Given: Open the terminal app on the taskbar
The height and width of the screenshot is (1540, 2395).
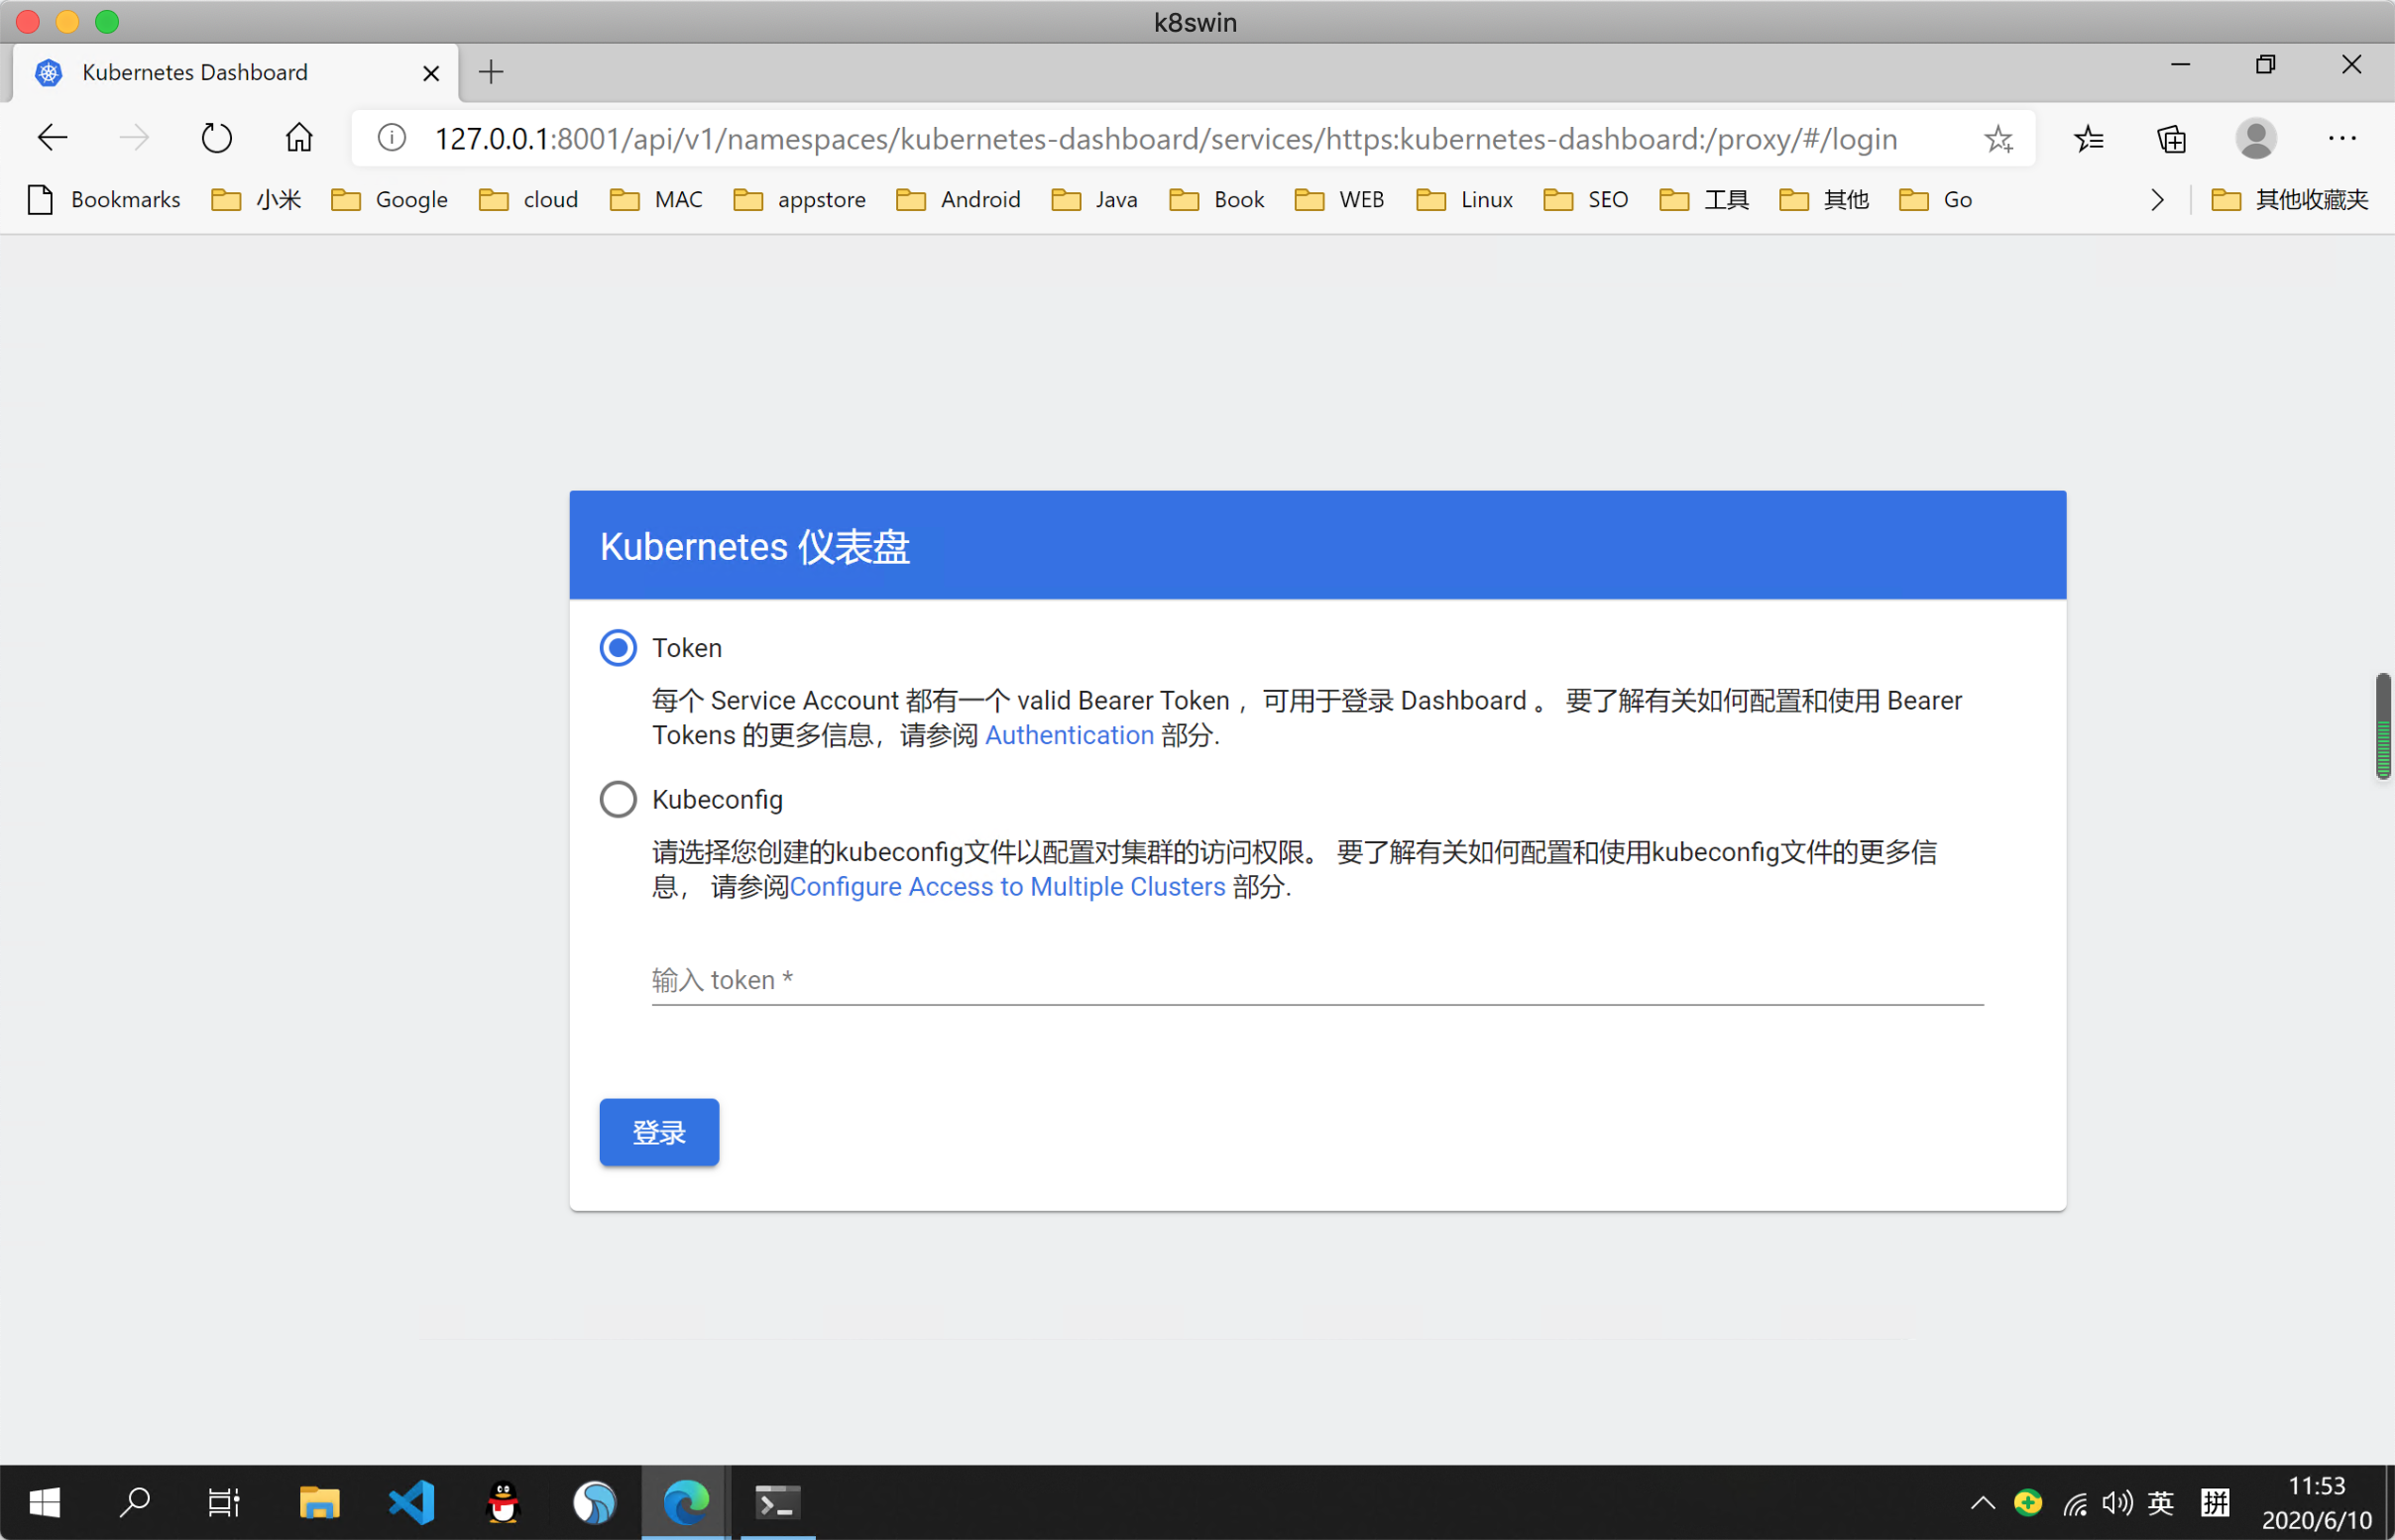Looking at the screenshot, I should click(777, 1502).
